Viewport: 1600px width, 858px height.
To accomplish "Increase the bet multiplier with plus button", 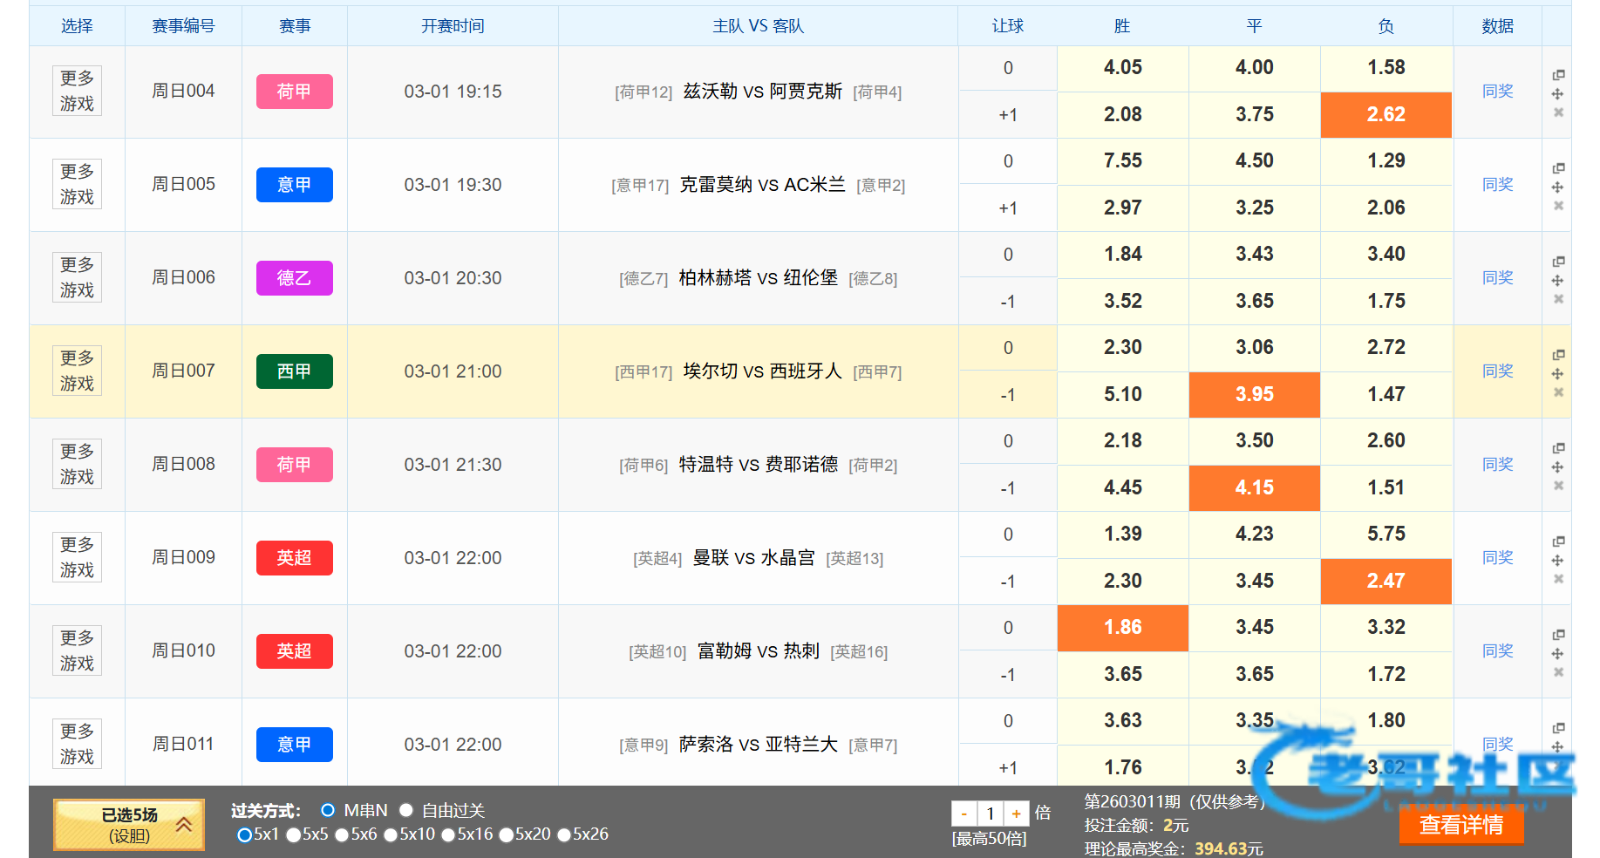I will pos(1016,814).
